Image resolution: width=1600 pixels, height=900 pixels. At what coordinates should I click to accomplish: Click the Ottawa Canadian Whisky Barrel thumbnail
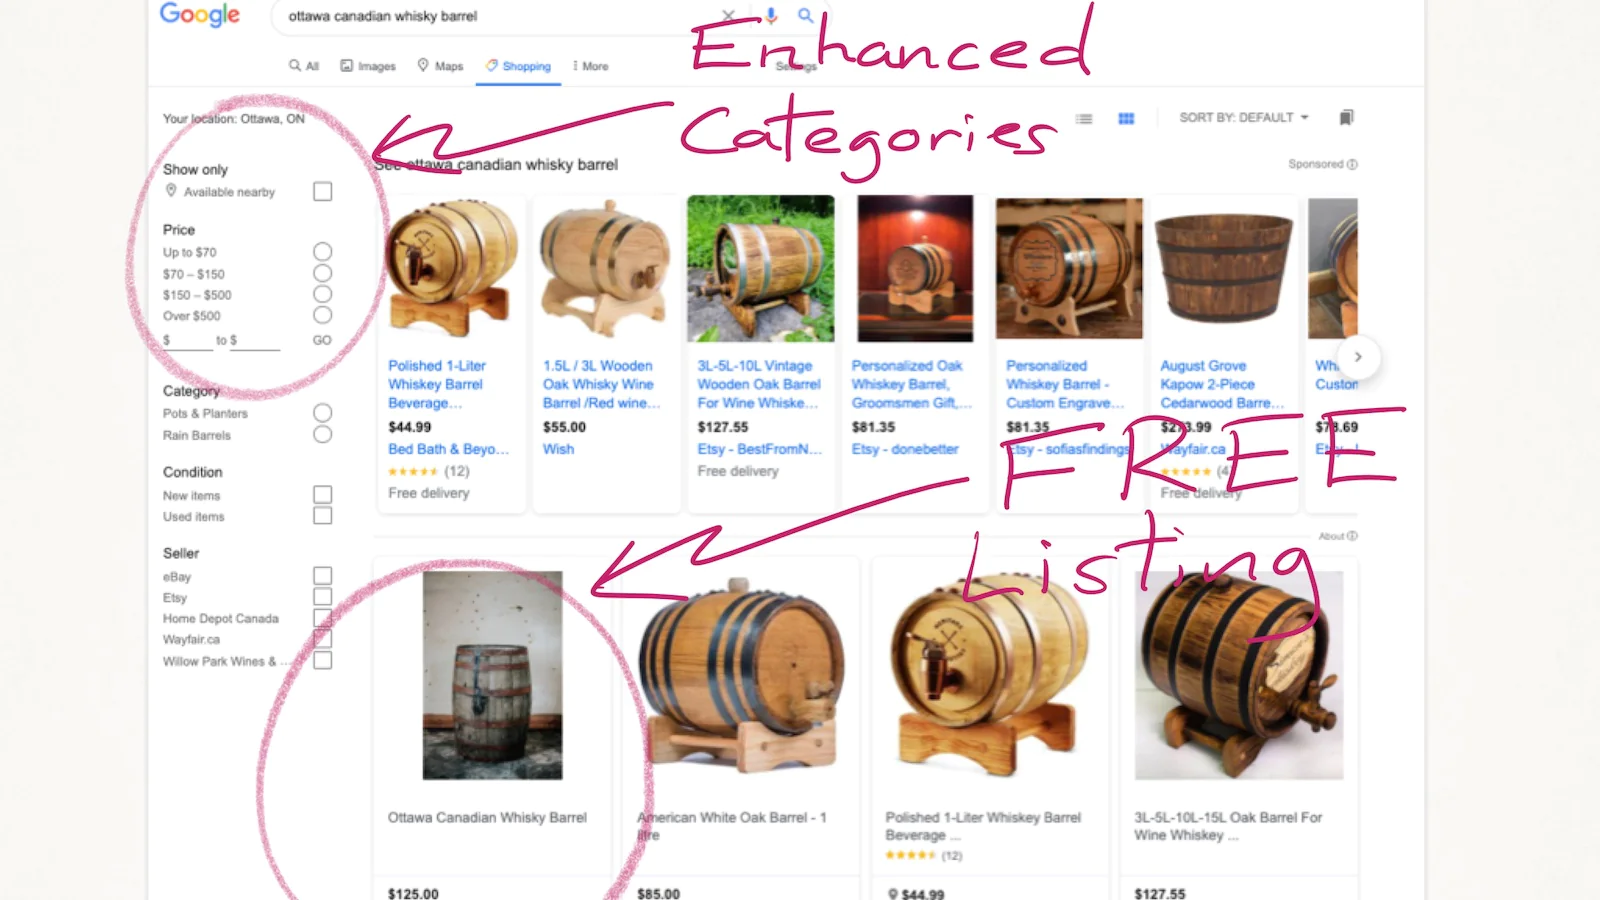[x=492, y=675]
